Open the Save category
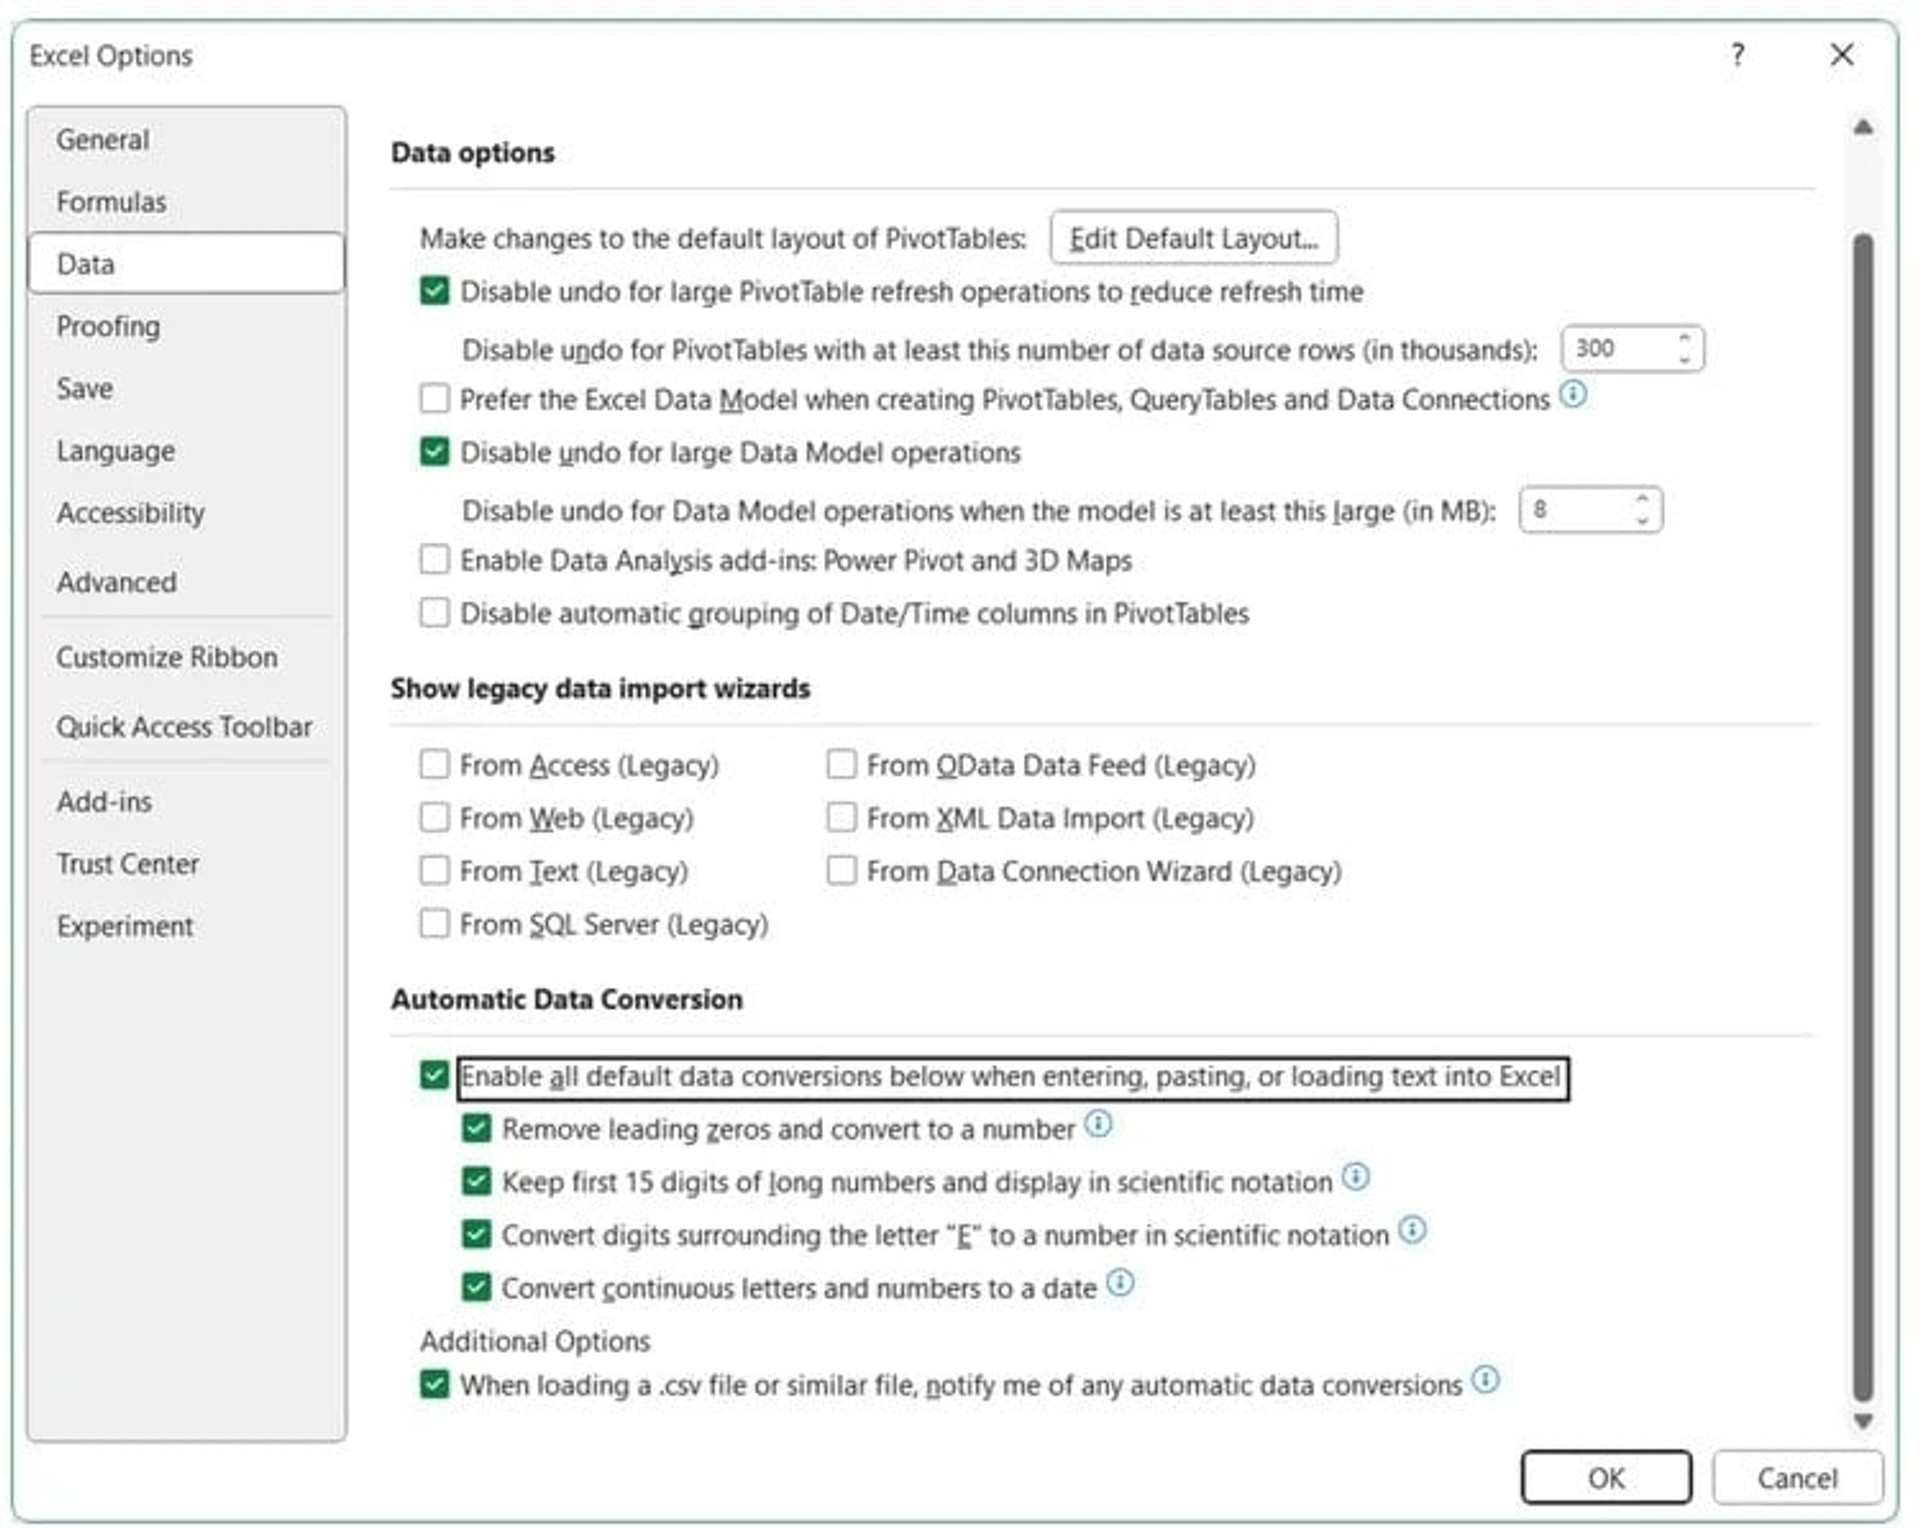The image size is (1920, 1528). [186, 388]
